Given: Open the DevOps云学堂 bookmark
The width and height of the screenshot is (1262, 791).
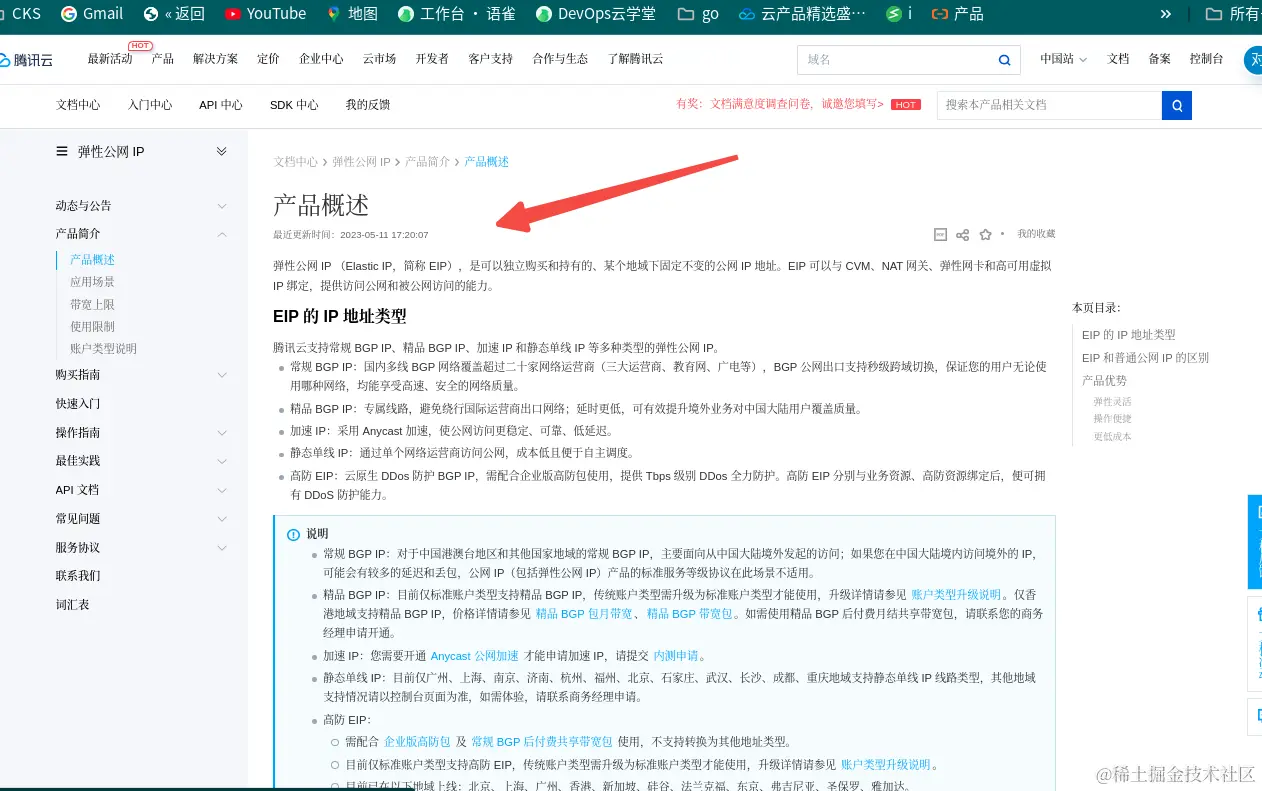Looking at the screenshot, I should 596,14.
